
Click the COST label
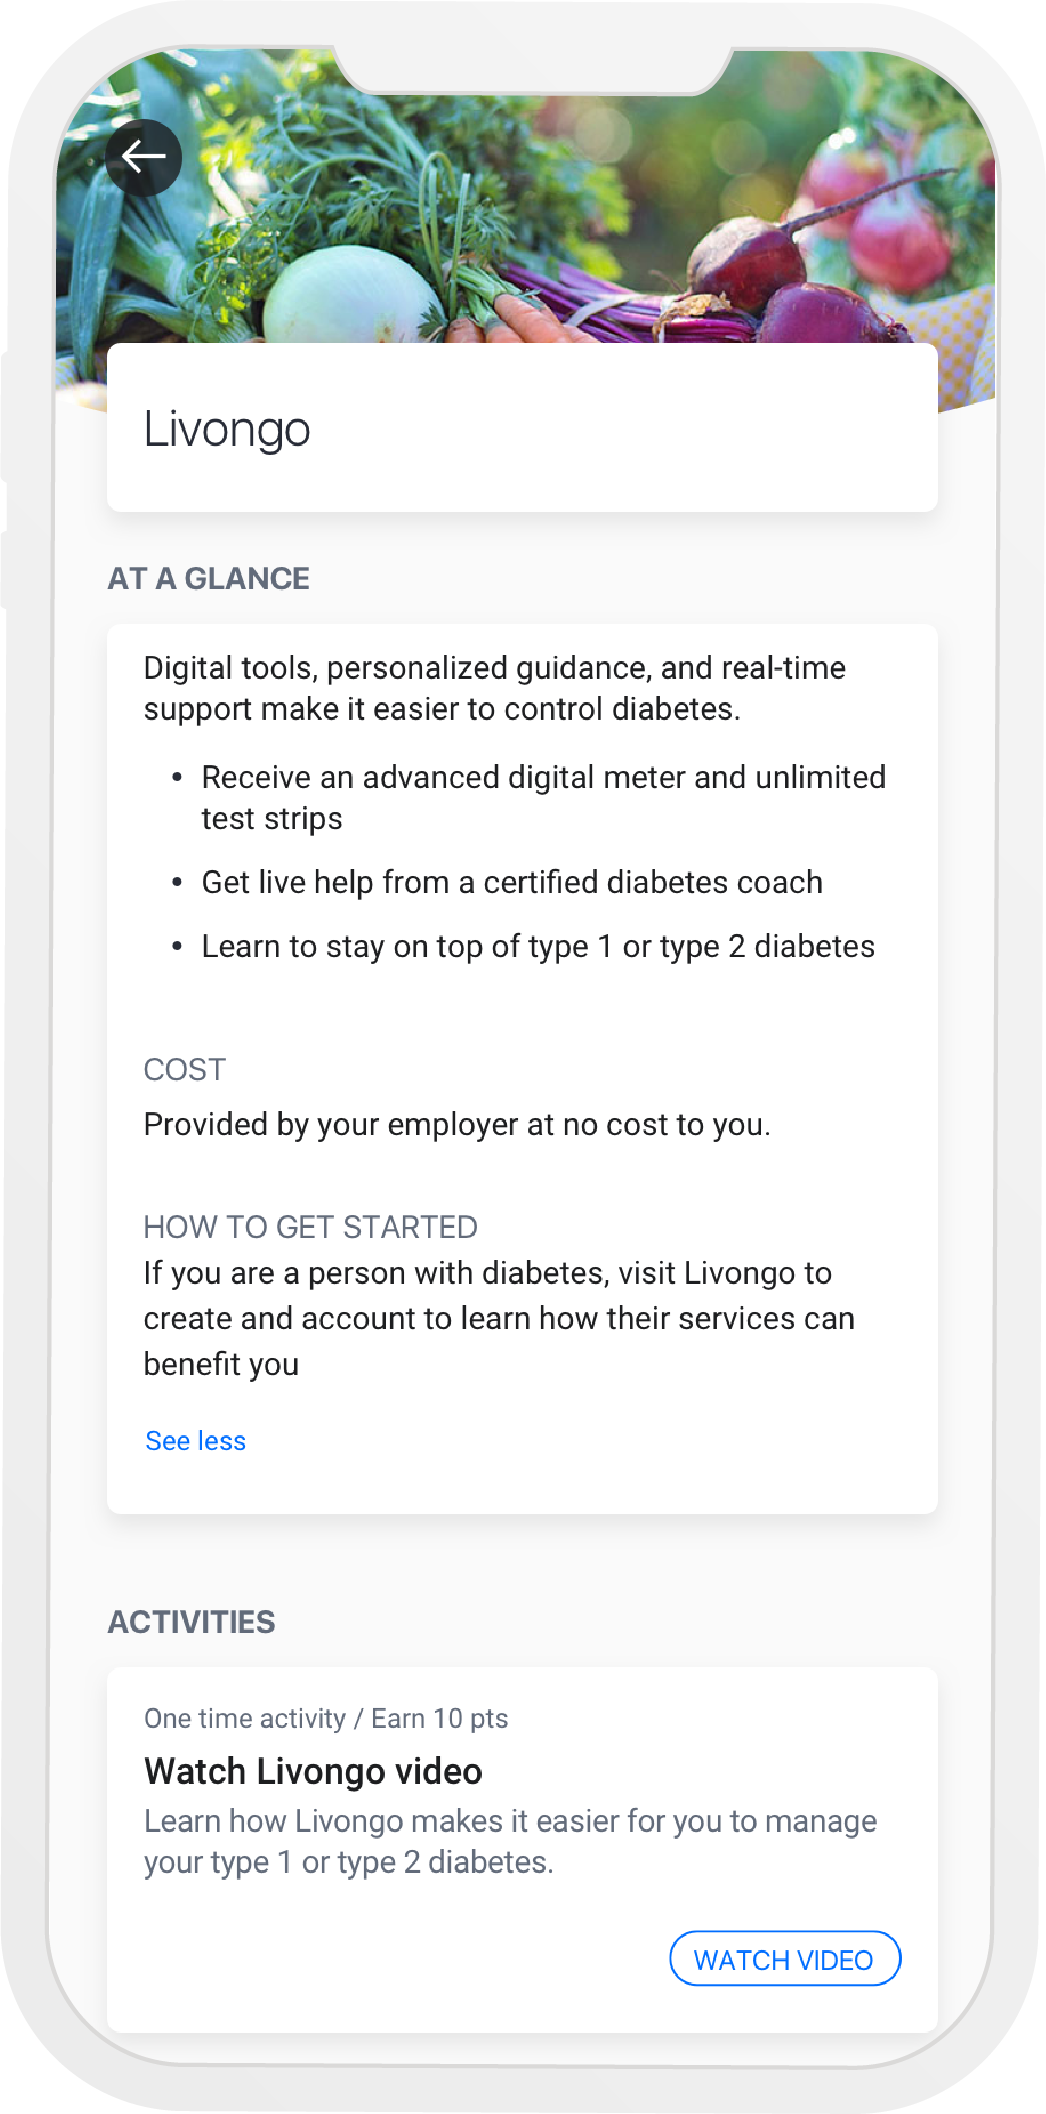185,1070
